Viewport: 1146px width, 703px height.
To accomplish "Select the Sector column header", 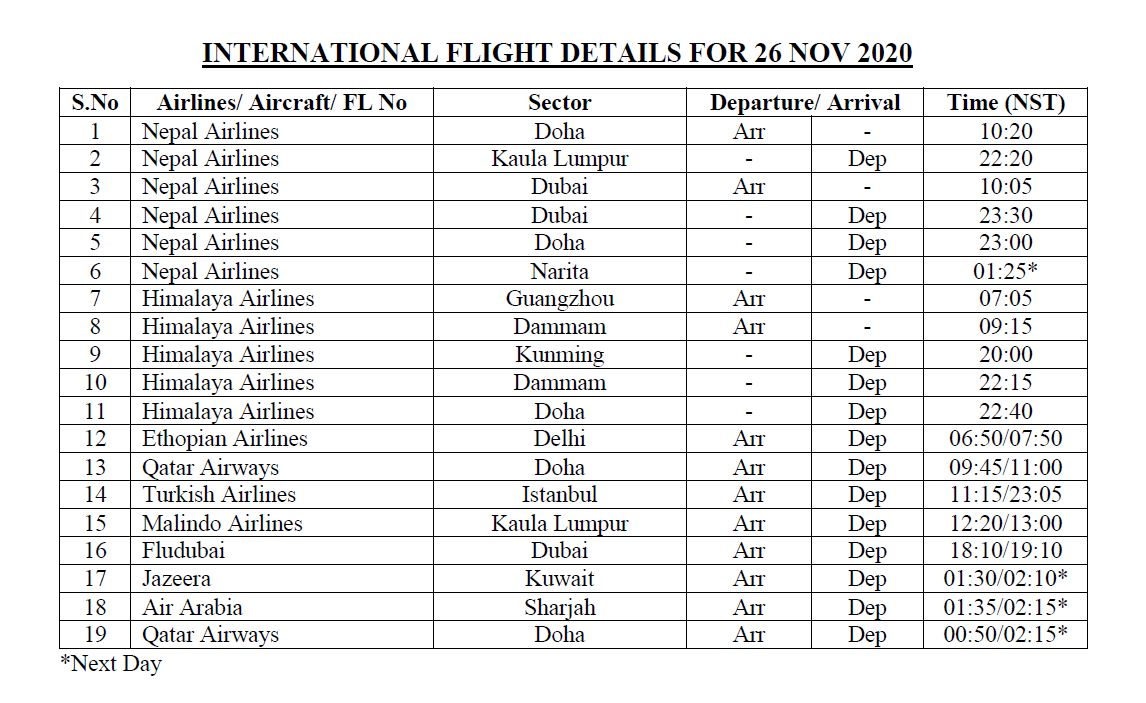I will (559, 102).
